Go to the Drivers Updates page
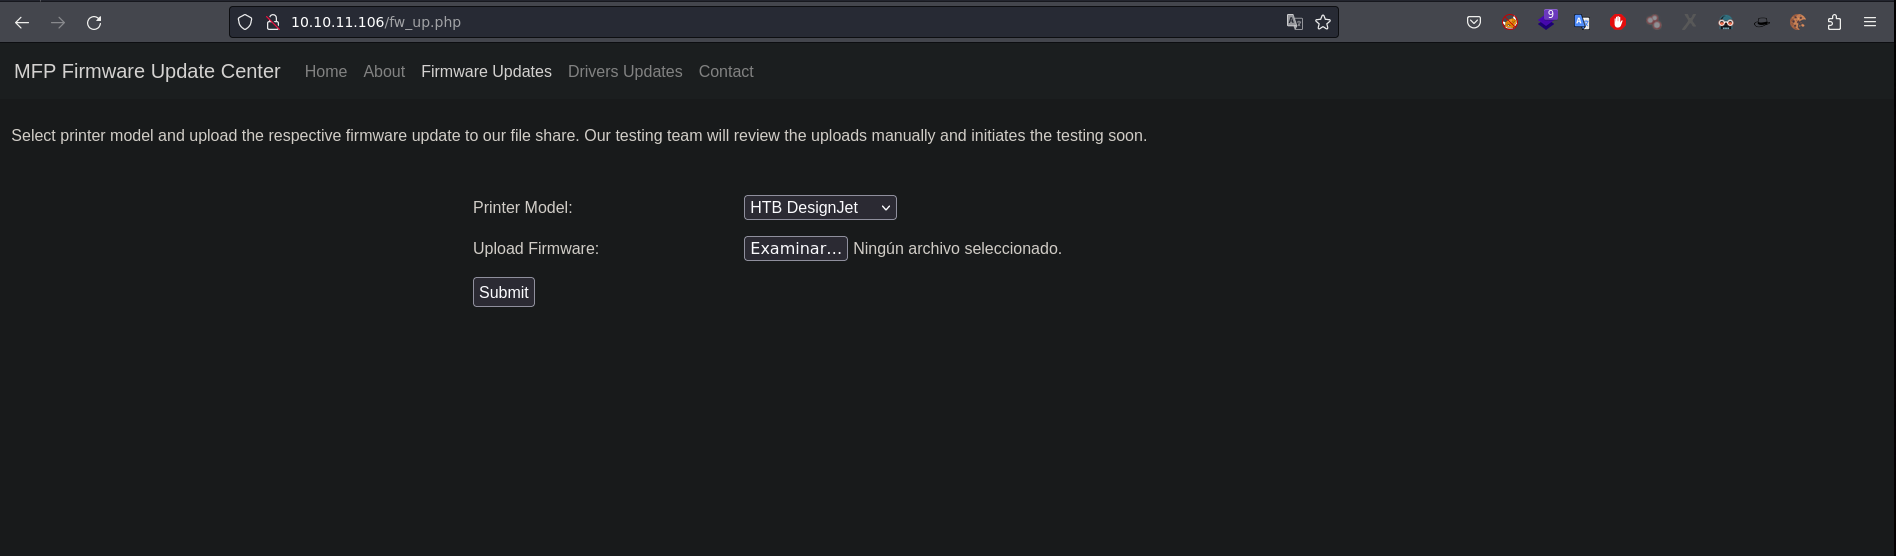The width and height of the screenshot is (1896, 556). [x=625, y=72]
